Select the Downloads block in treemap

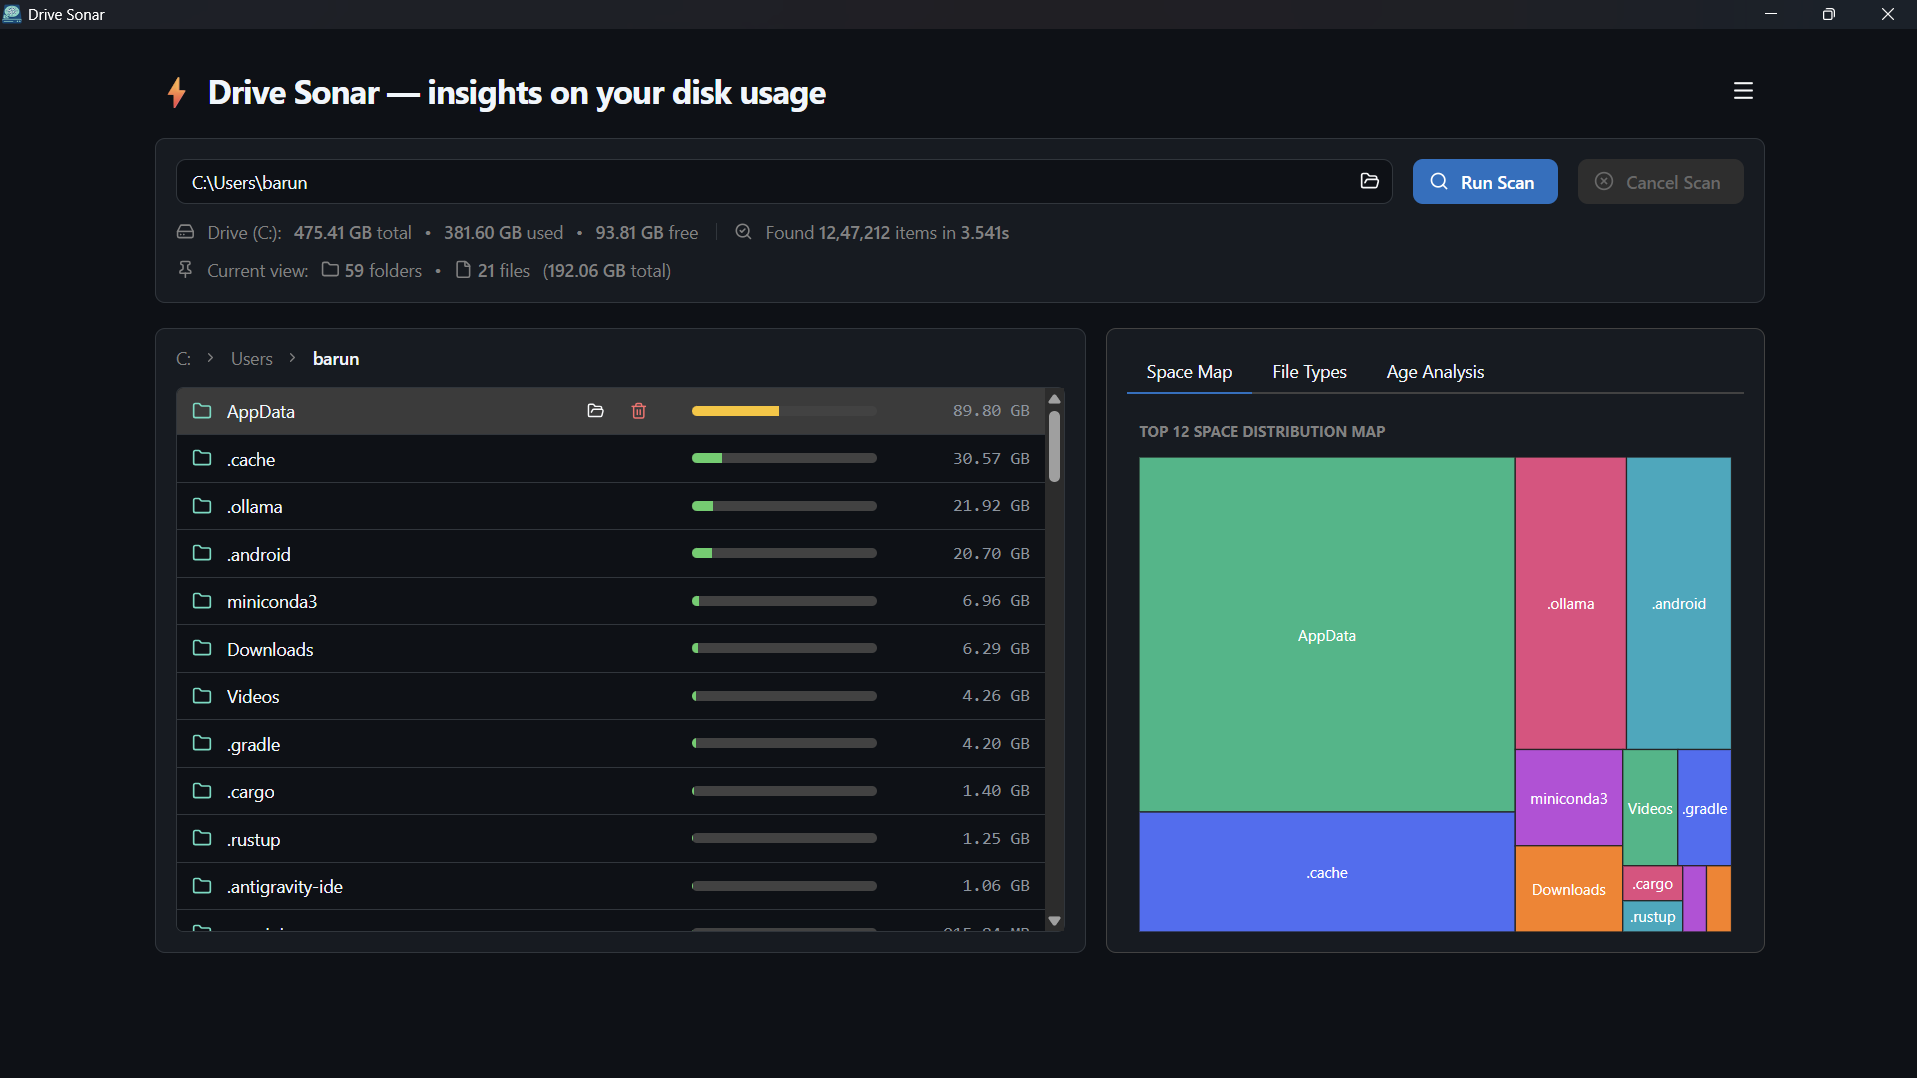point(1569,889)
